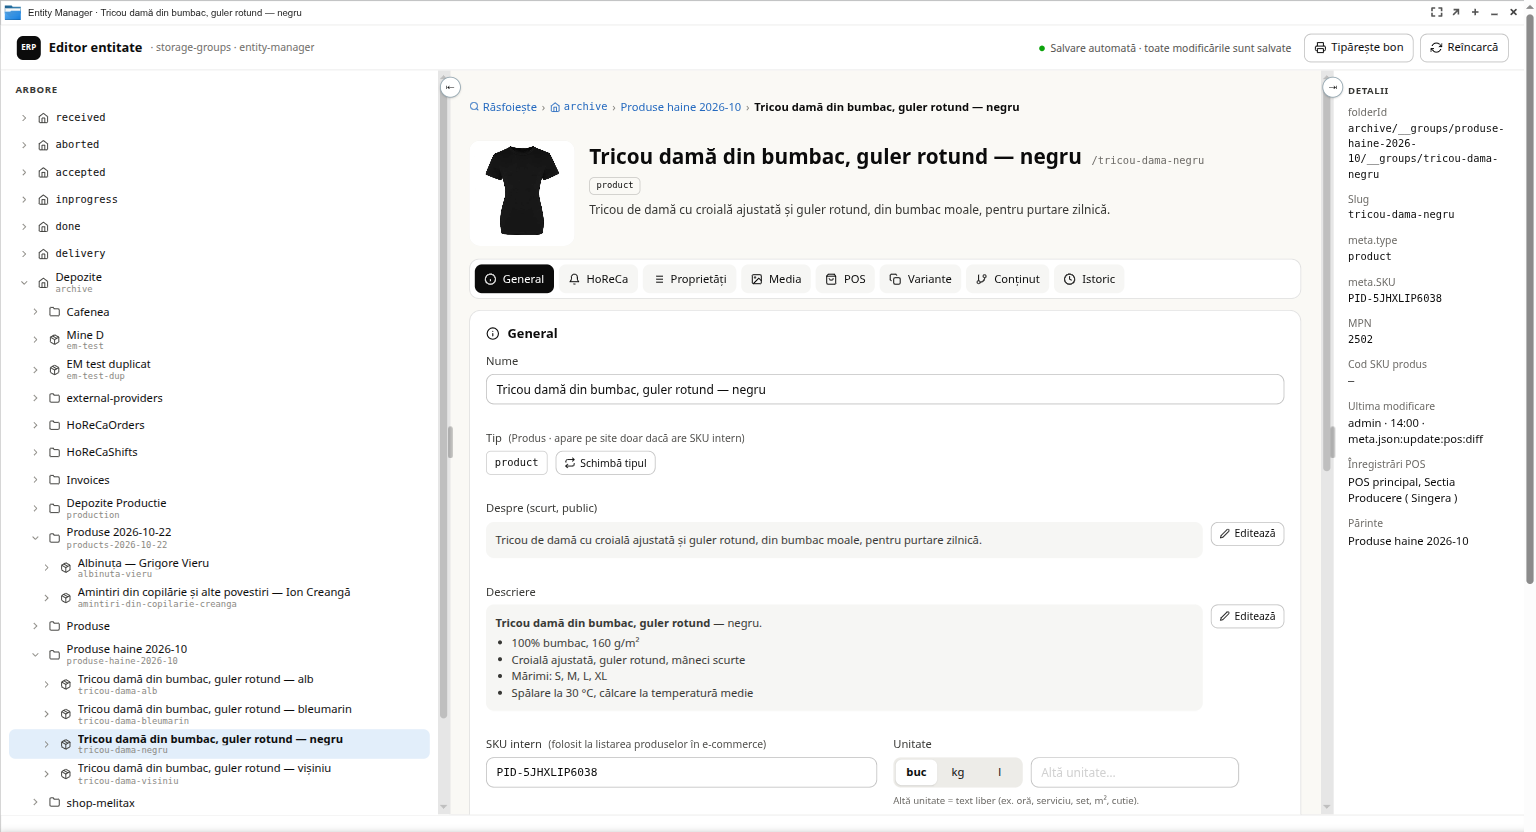
Task: Click the folder icon next to Cafenea
Action: pos(55,312)
